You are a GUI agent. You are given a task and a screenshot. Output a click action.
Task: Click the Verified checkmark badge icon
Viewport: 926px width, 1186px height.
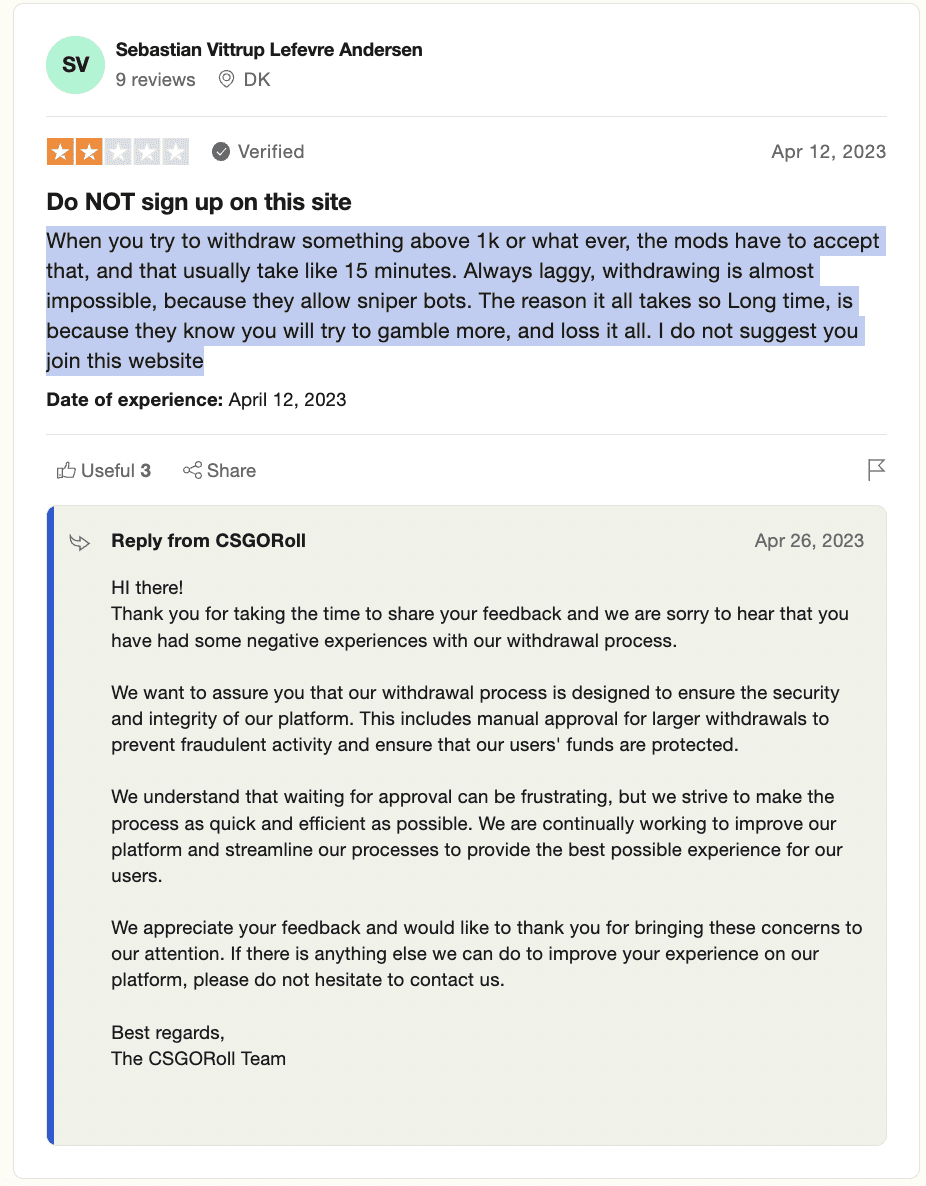point(220,152)
